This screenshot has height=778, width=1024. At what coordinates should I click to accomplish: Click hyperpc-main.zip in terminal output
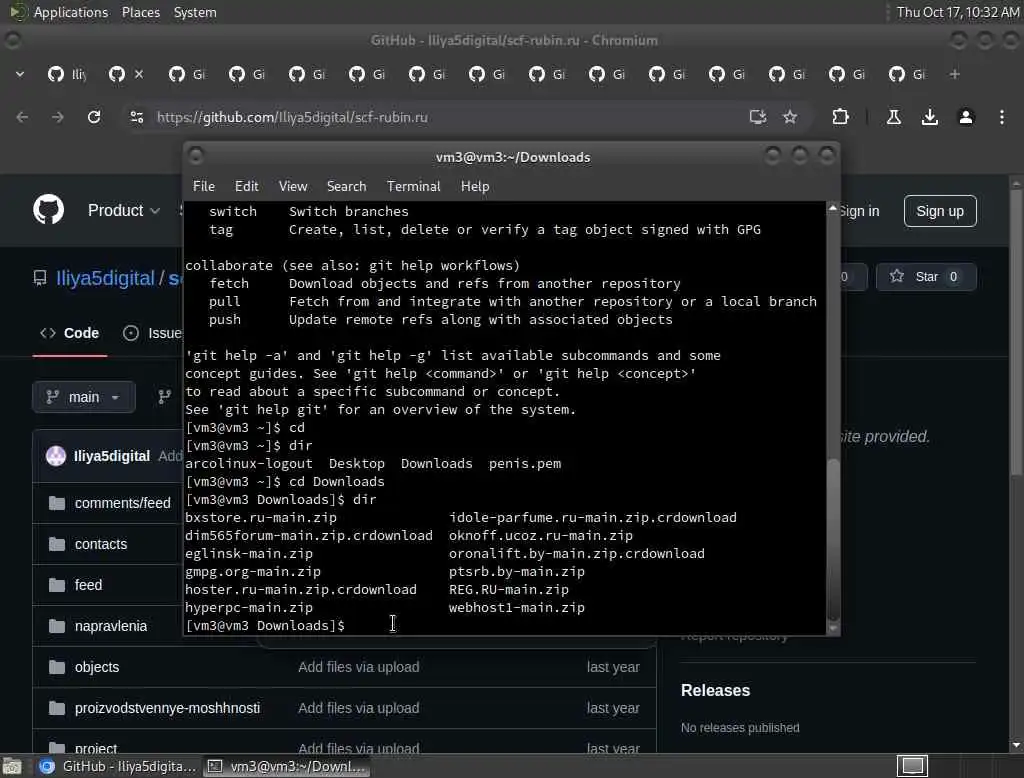249,608
